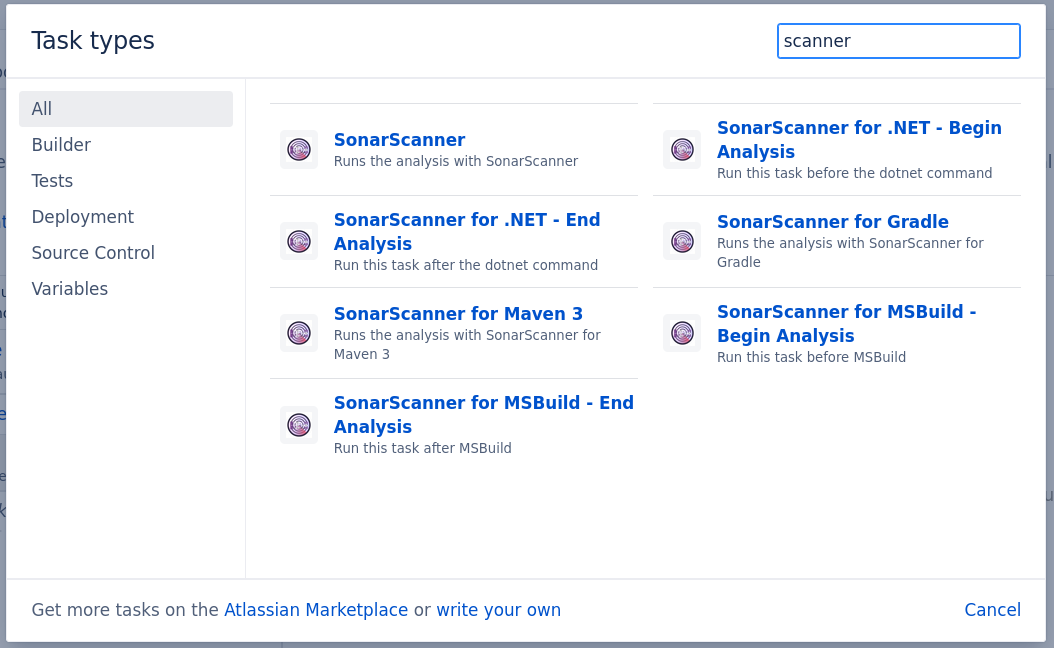
Task: Select the All task category
Action: pos(126,109)
